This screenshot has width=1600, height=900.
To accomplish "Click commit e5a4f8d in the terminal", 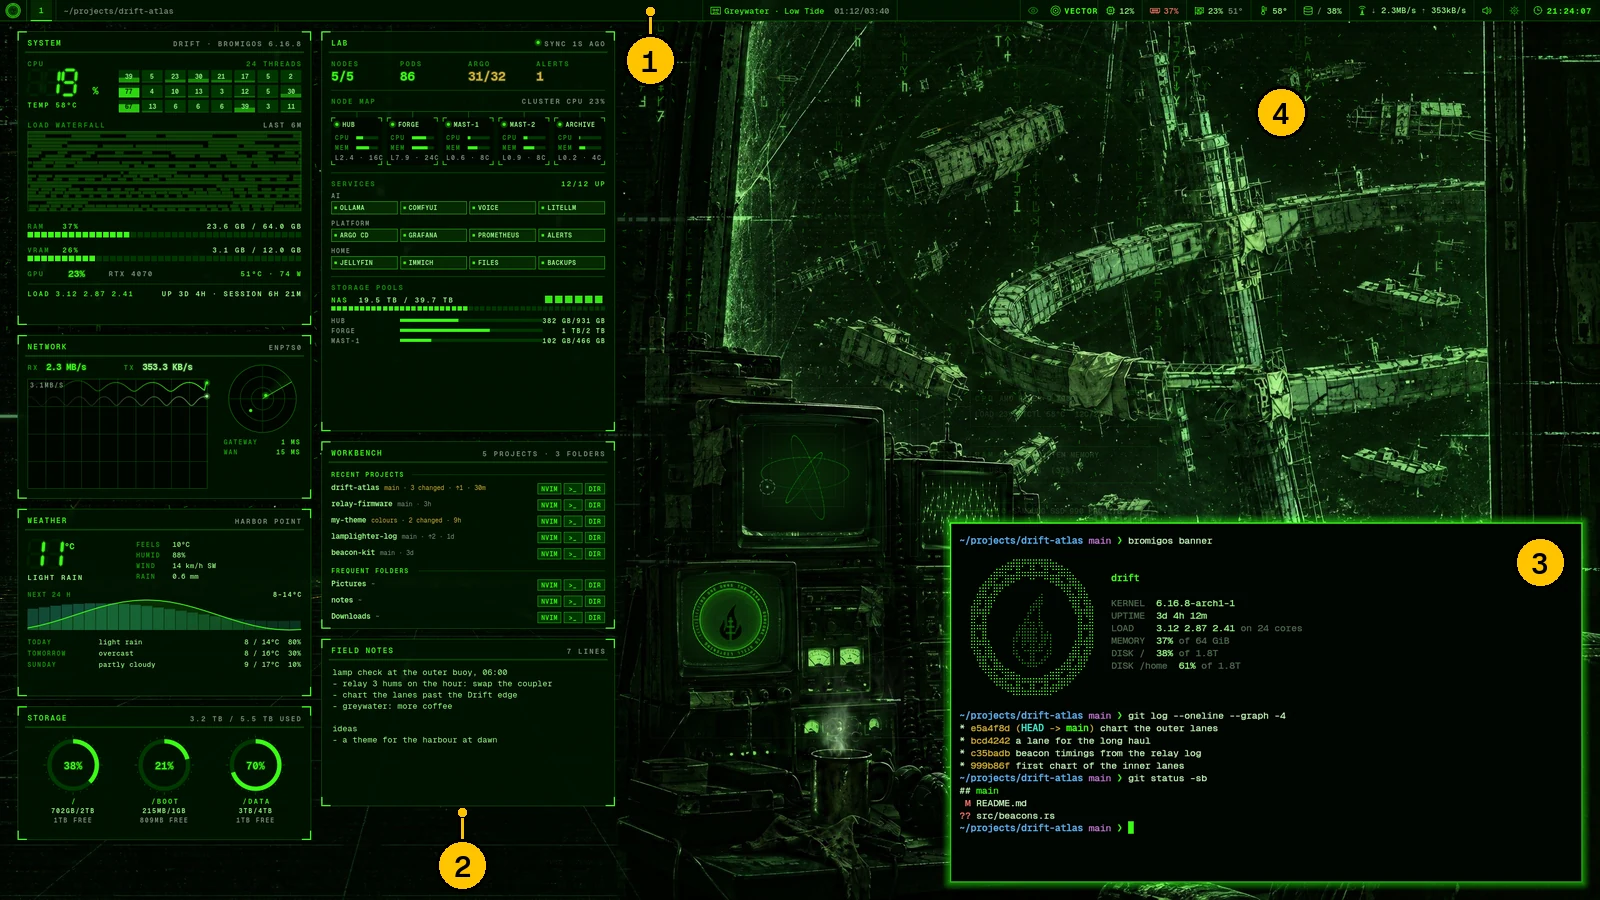I will (x=990, y=728).
